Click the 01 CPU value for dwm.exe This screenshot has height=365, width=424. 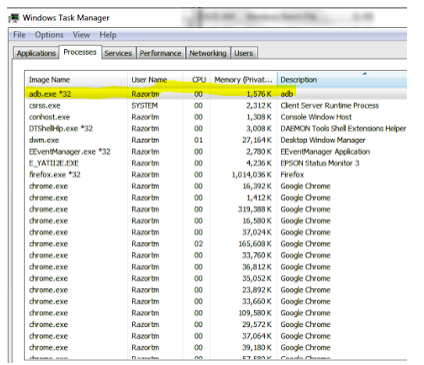(198, 140)
